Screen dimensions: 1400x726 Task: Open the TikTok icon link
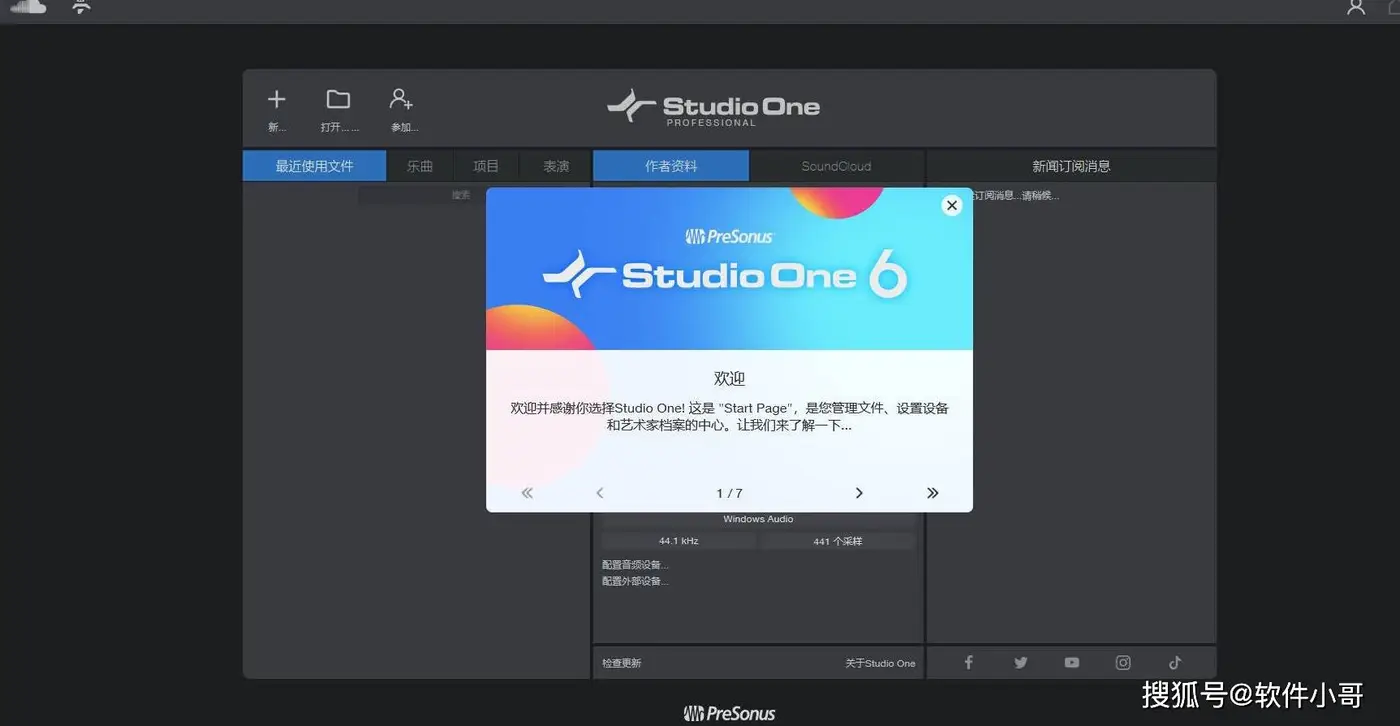click(1175, 662)
